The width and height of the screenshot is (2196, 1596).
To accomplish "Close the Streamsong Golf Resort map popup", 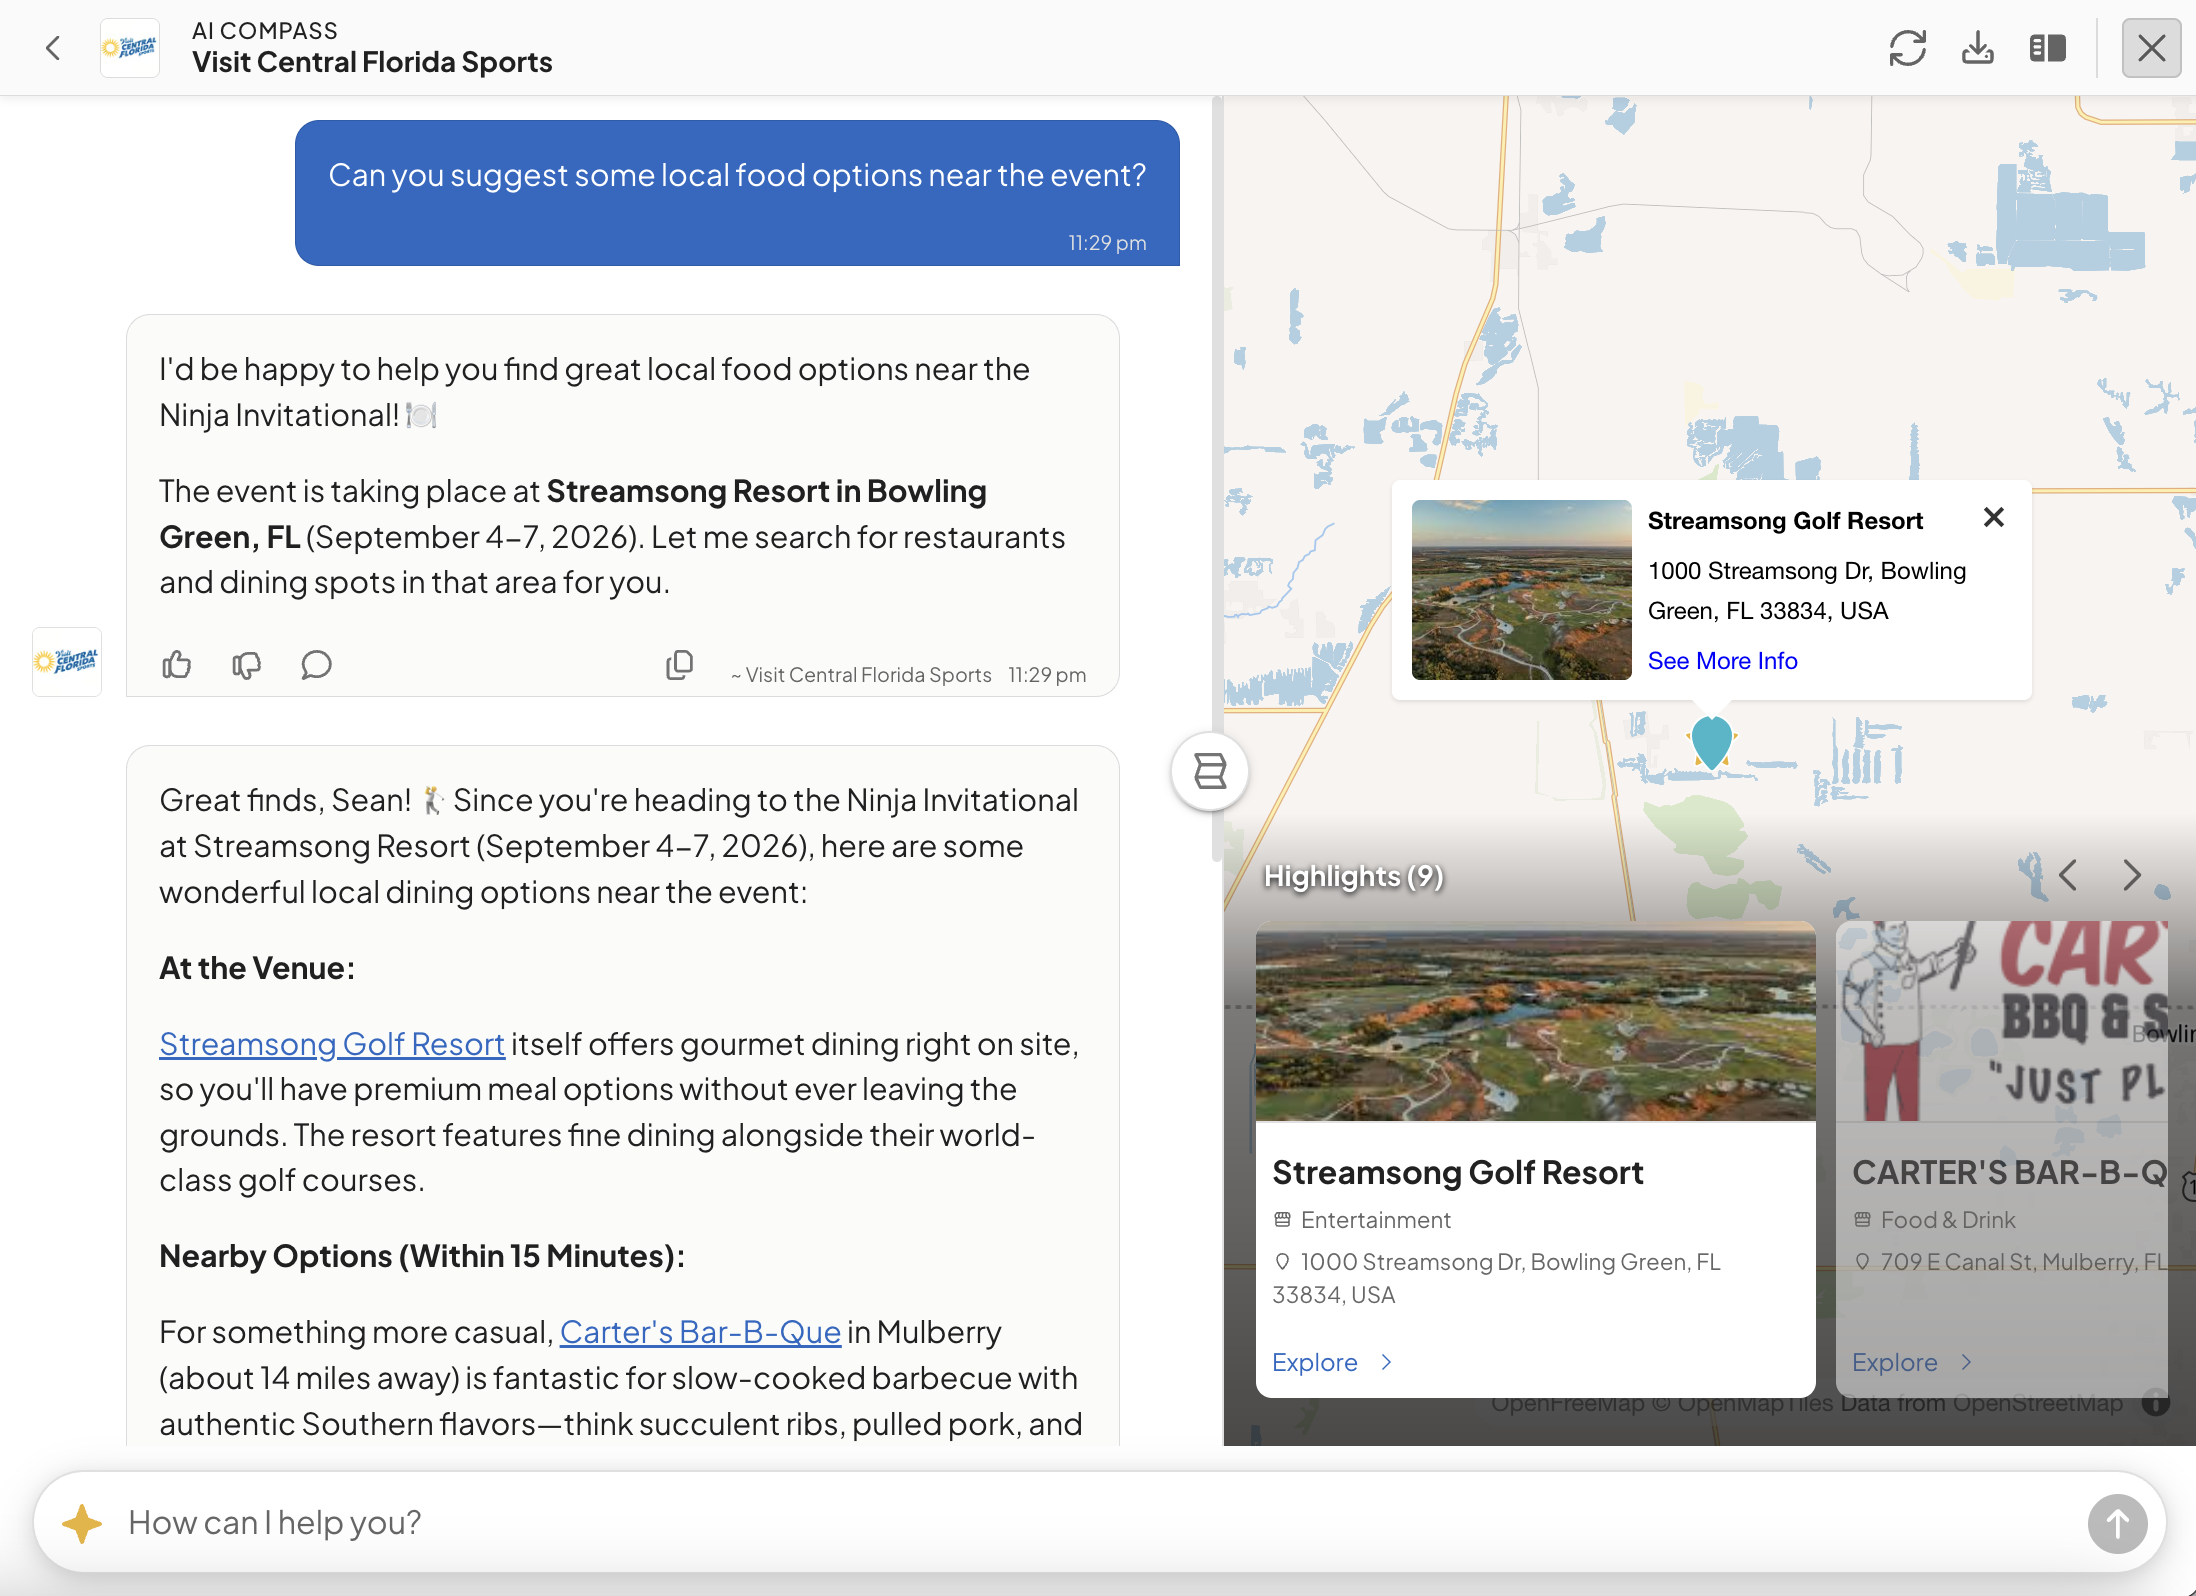I will (x=1993, y=517).
